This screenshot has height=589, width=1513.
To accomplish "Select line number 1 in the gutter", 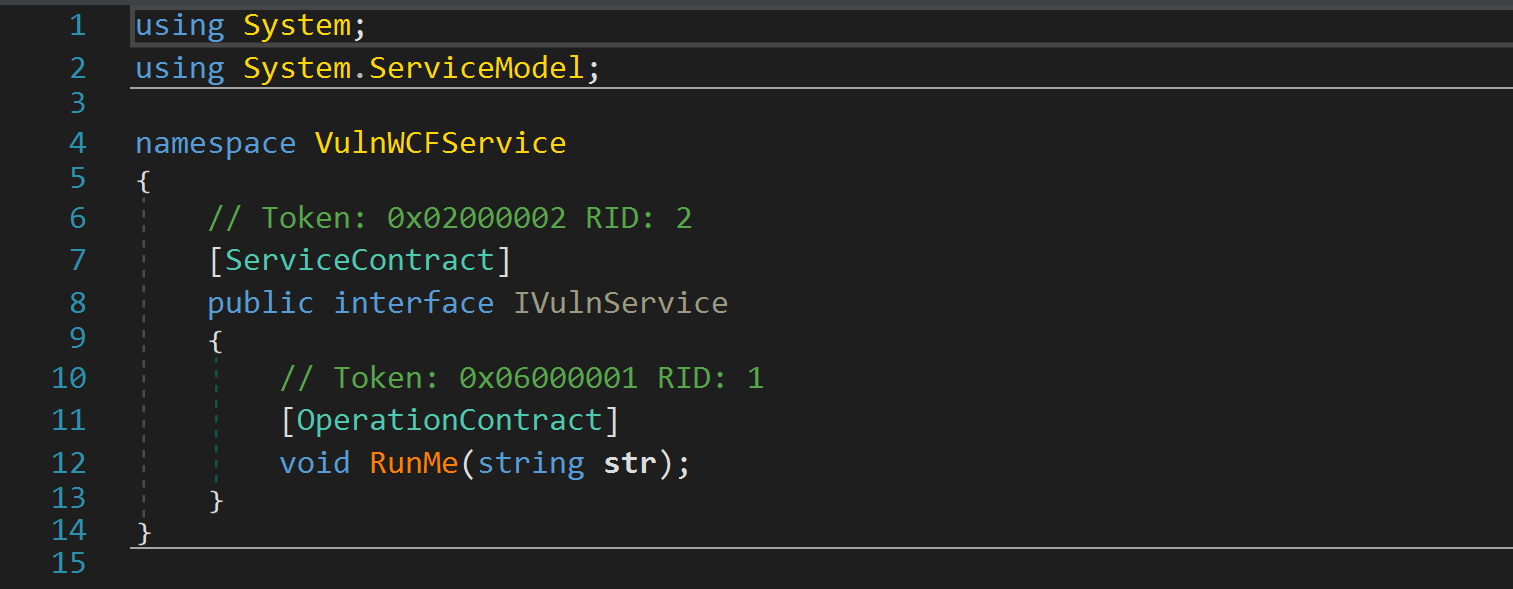I will [77, 25].
